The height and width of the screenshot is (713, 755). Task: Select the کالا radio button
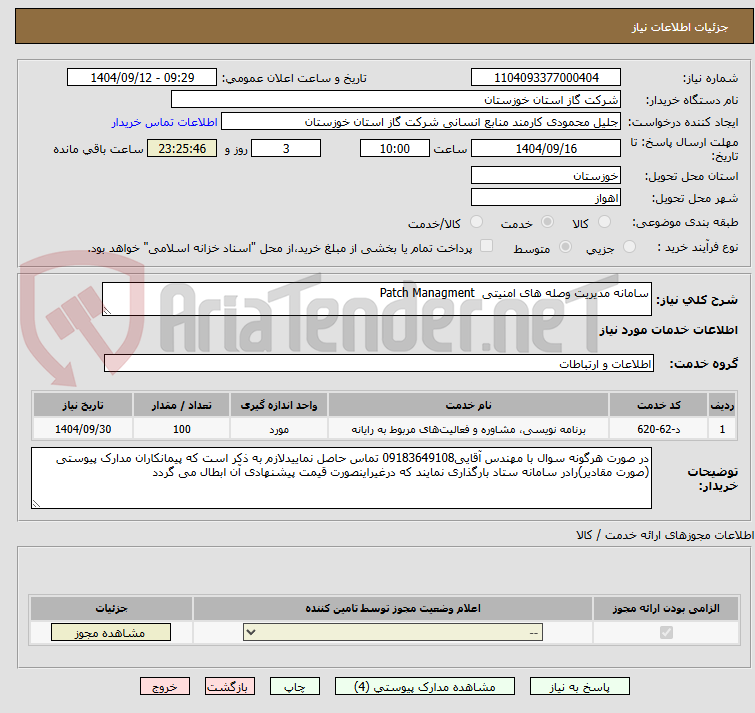(x=604, y=222)
